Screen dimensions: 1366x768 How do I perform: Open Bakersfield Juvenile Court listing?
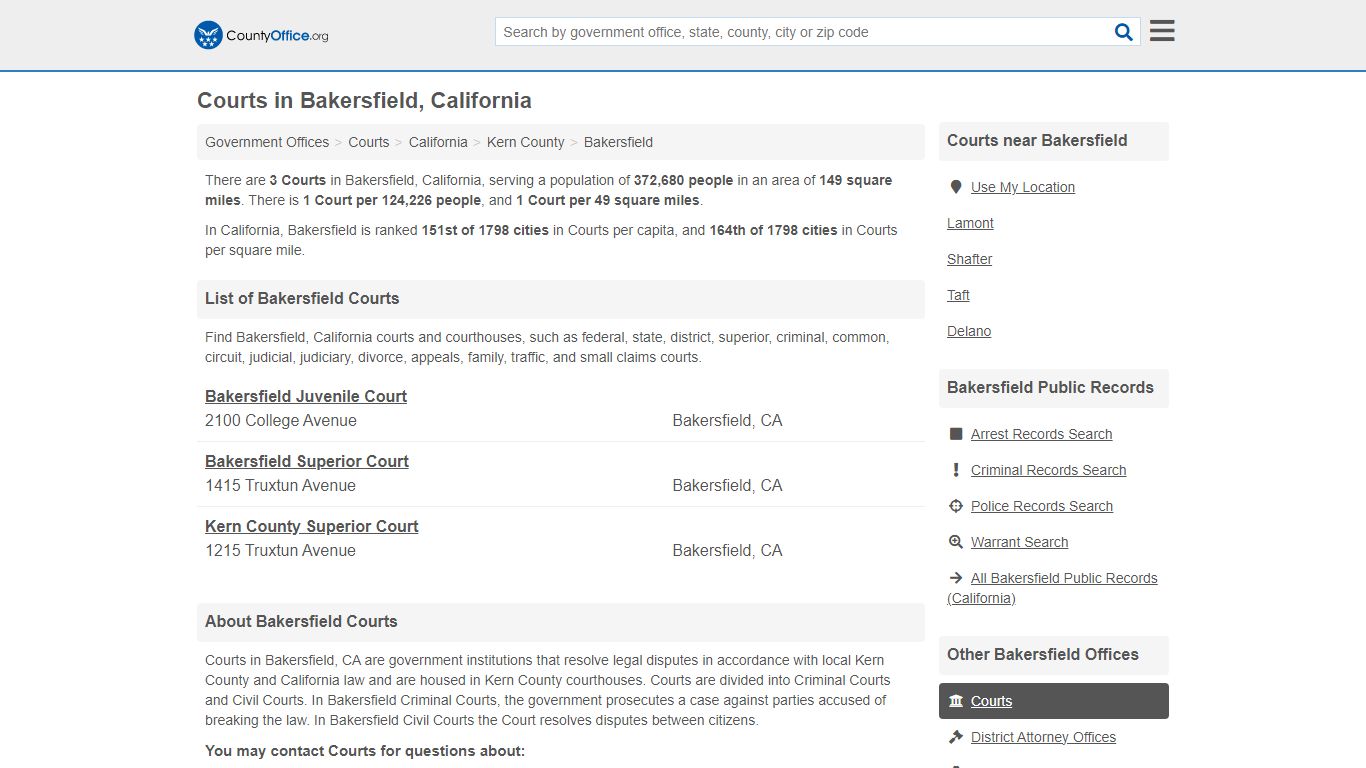[306, 396]
